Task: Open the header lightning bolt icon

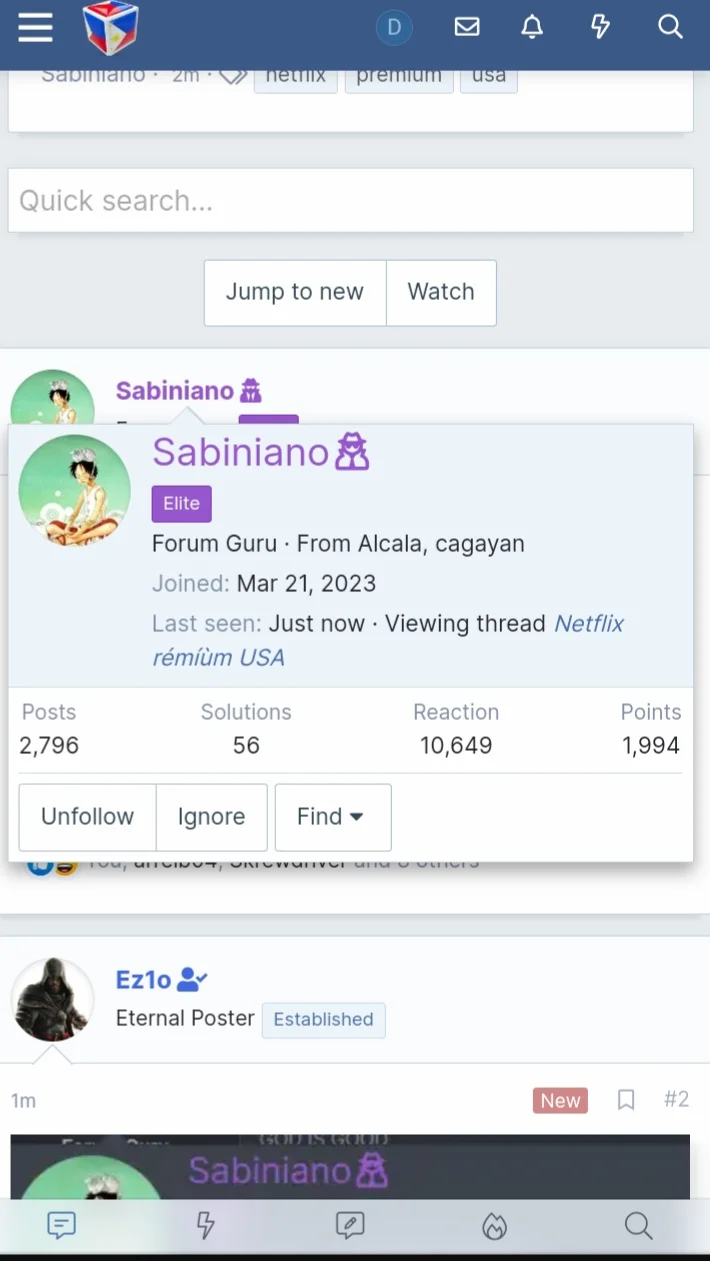Action: pyautogui.click(x=600, y=27)
